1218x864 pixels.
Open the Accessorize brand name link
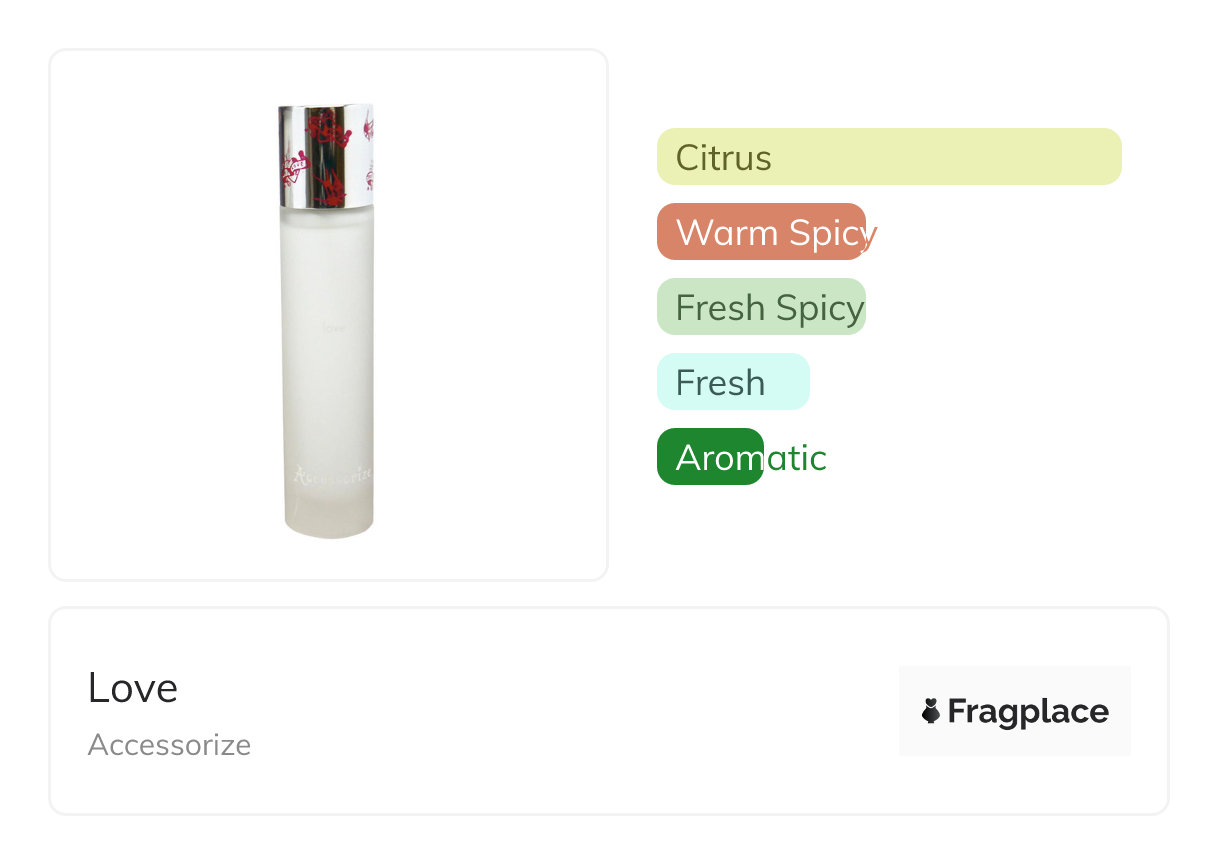click(169, 745)
